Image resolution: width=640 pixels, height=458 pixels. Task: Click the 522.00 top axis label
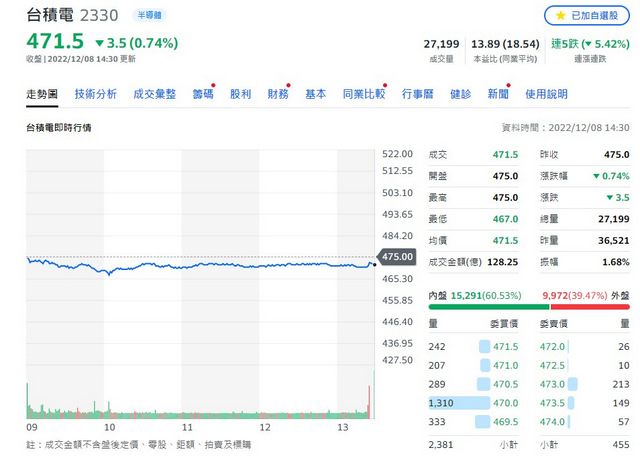coord(397,154)
